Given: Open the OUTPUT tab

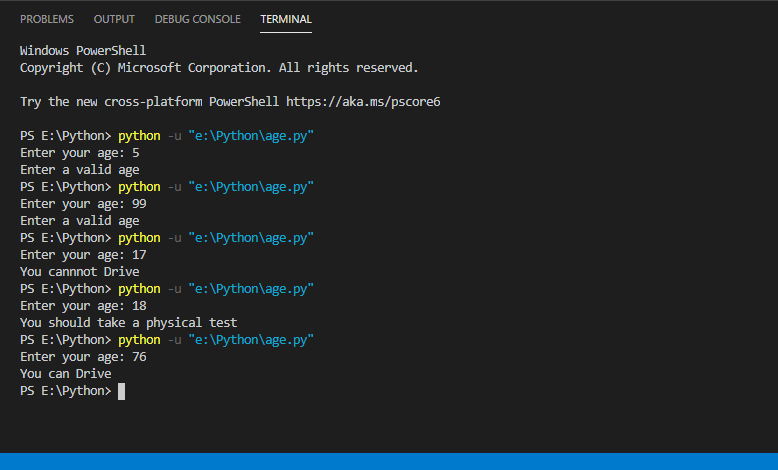Looking at the screenshot, I should click(114, 19).
